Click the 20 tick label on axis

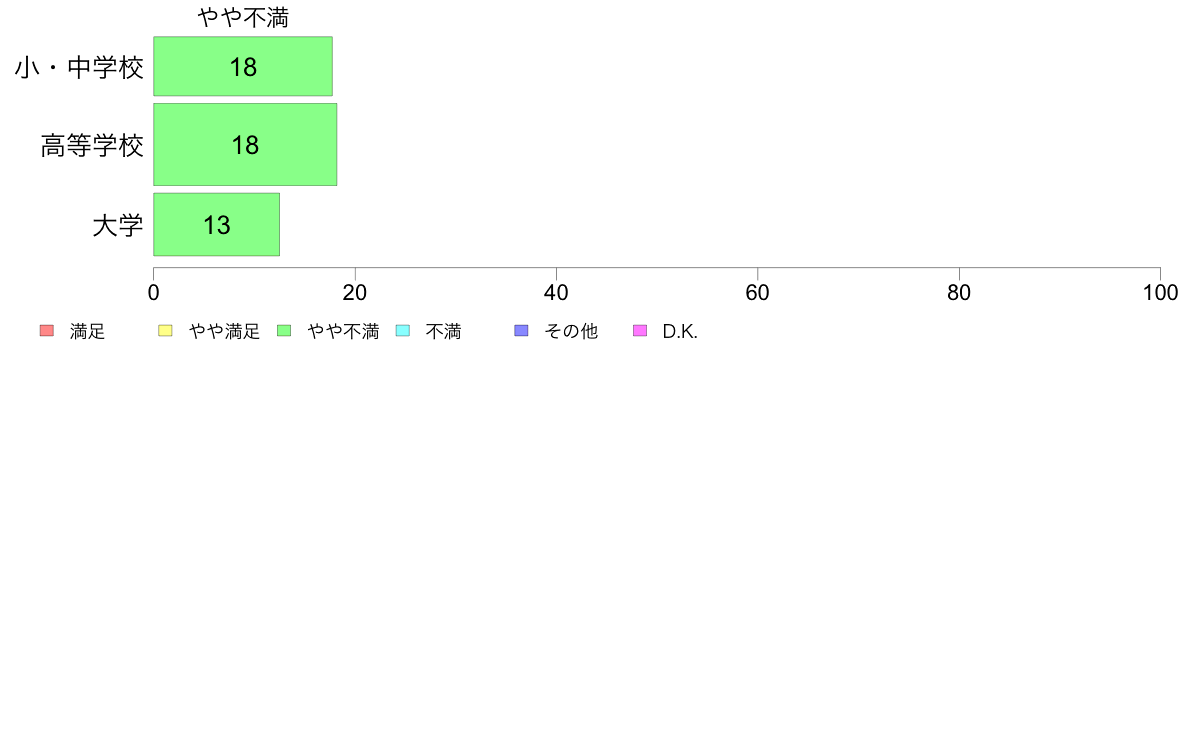tap(355, 293)
